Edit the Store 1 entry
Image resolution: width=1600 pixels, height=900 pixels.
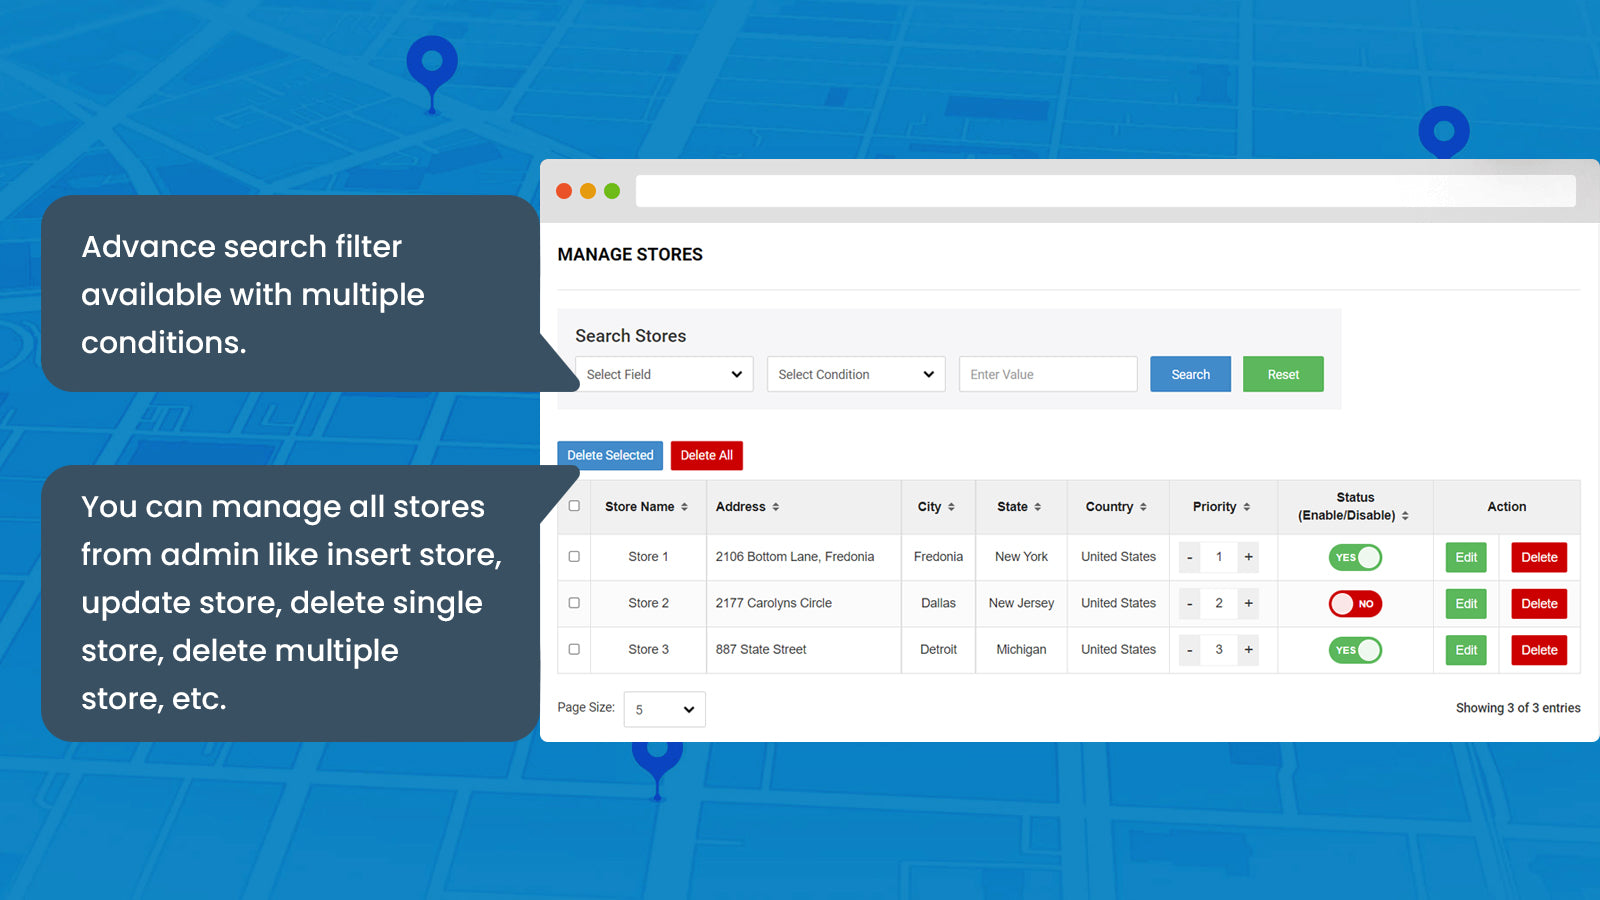[x=1466, y=557]
